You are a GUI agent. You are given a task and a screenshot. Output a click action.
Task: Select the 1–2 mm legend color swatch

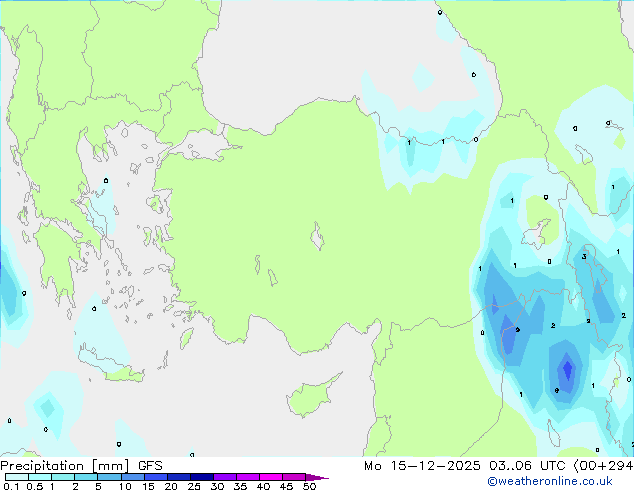click(x=63, y=477)
